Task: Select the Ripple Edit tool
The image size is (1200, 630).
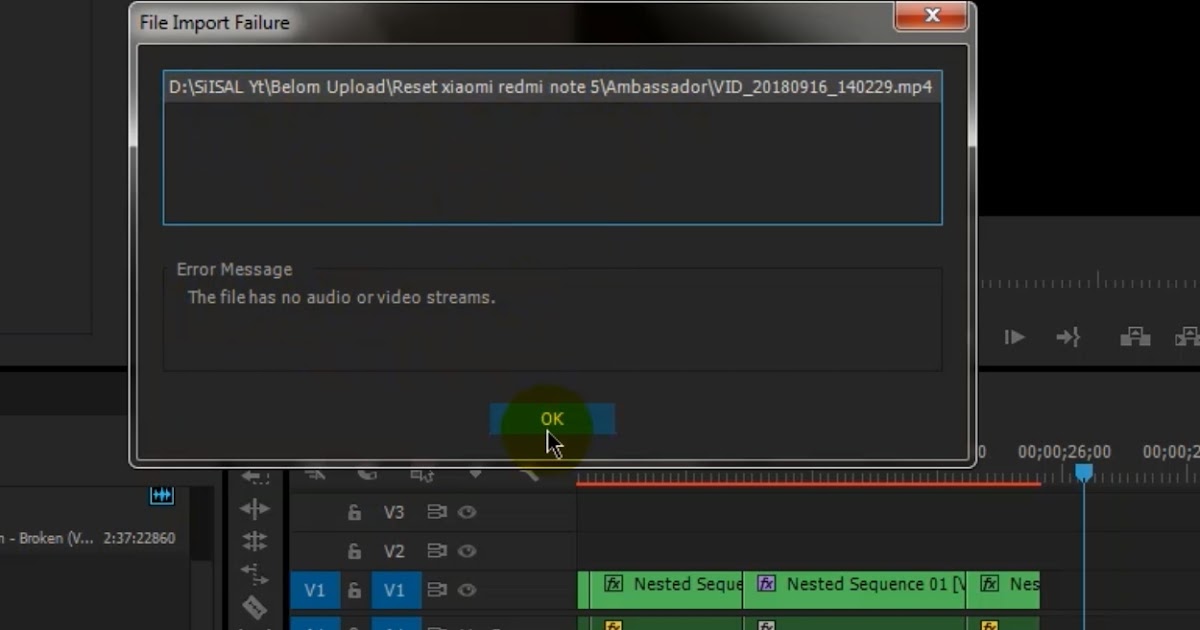Action: tap(257, 508)
